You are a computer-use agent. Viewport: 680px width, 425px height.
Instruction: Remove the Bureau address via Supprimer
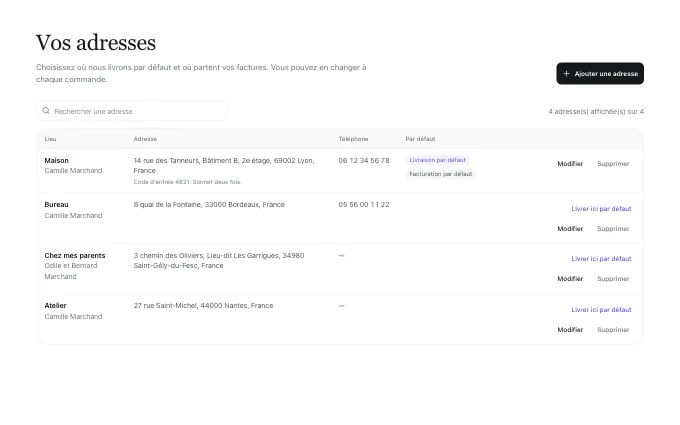613,229
